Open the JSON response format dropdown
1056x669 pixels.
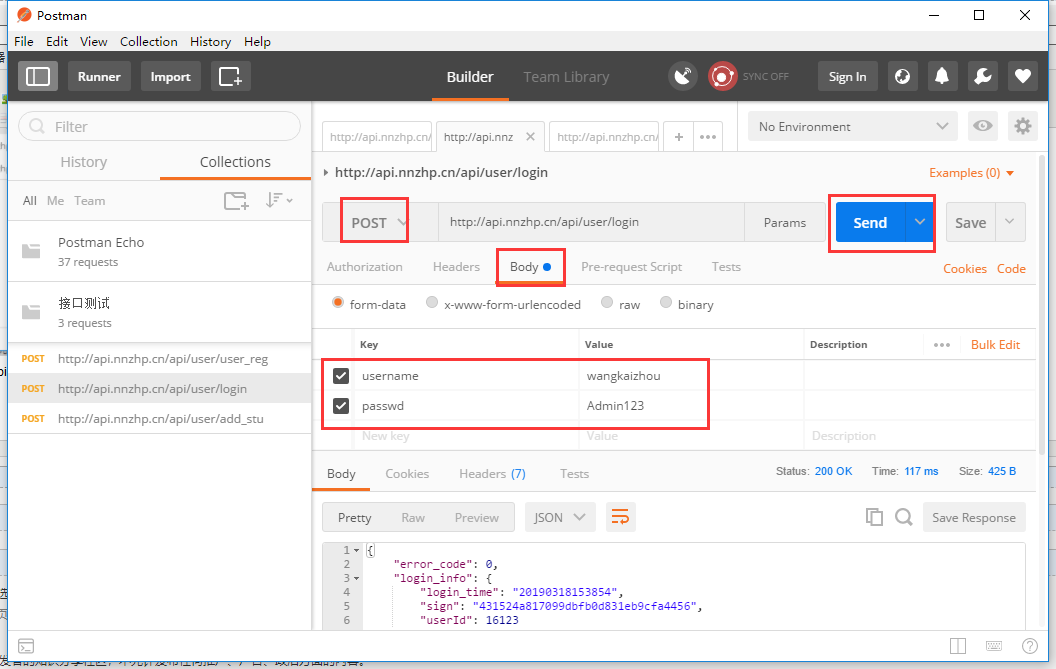point(560,517)
